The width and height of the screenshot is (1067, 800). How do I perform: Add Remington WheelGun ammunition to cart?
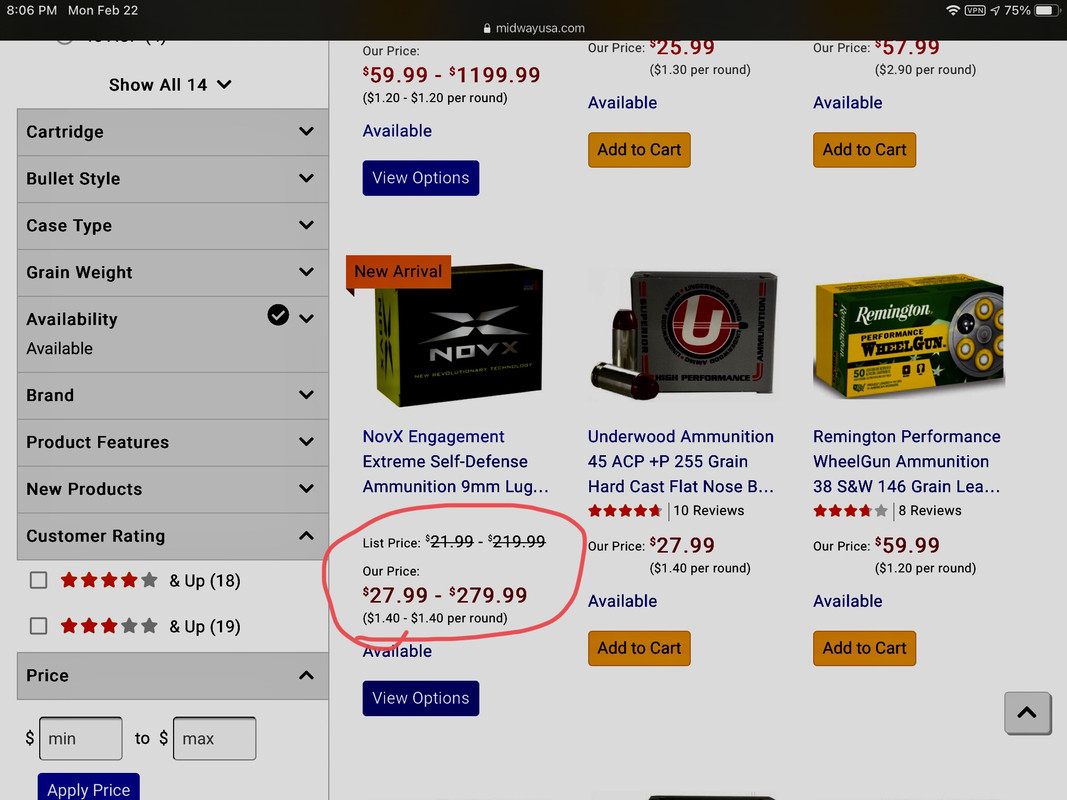tap(864, 648)
